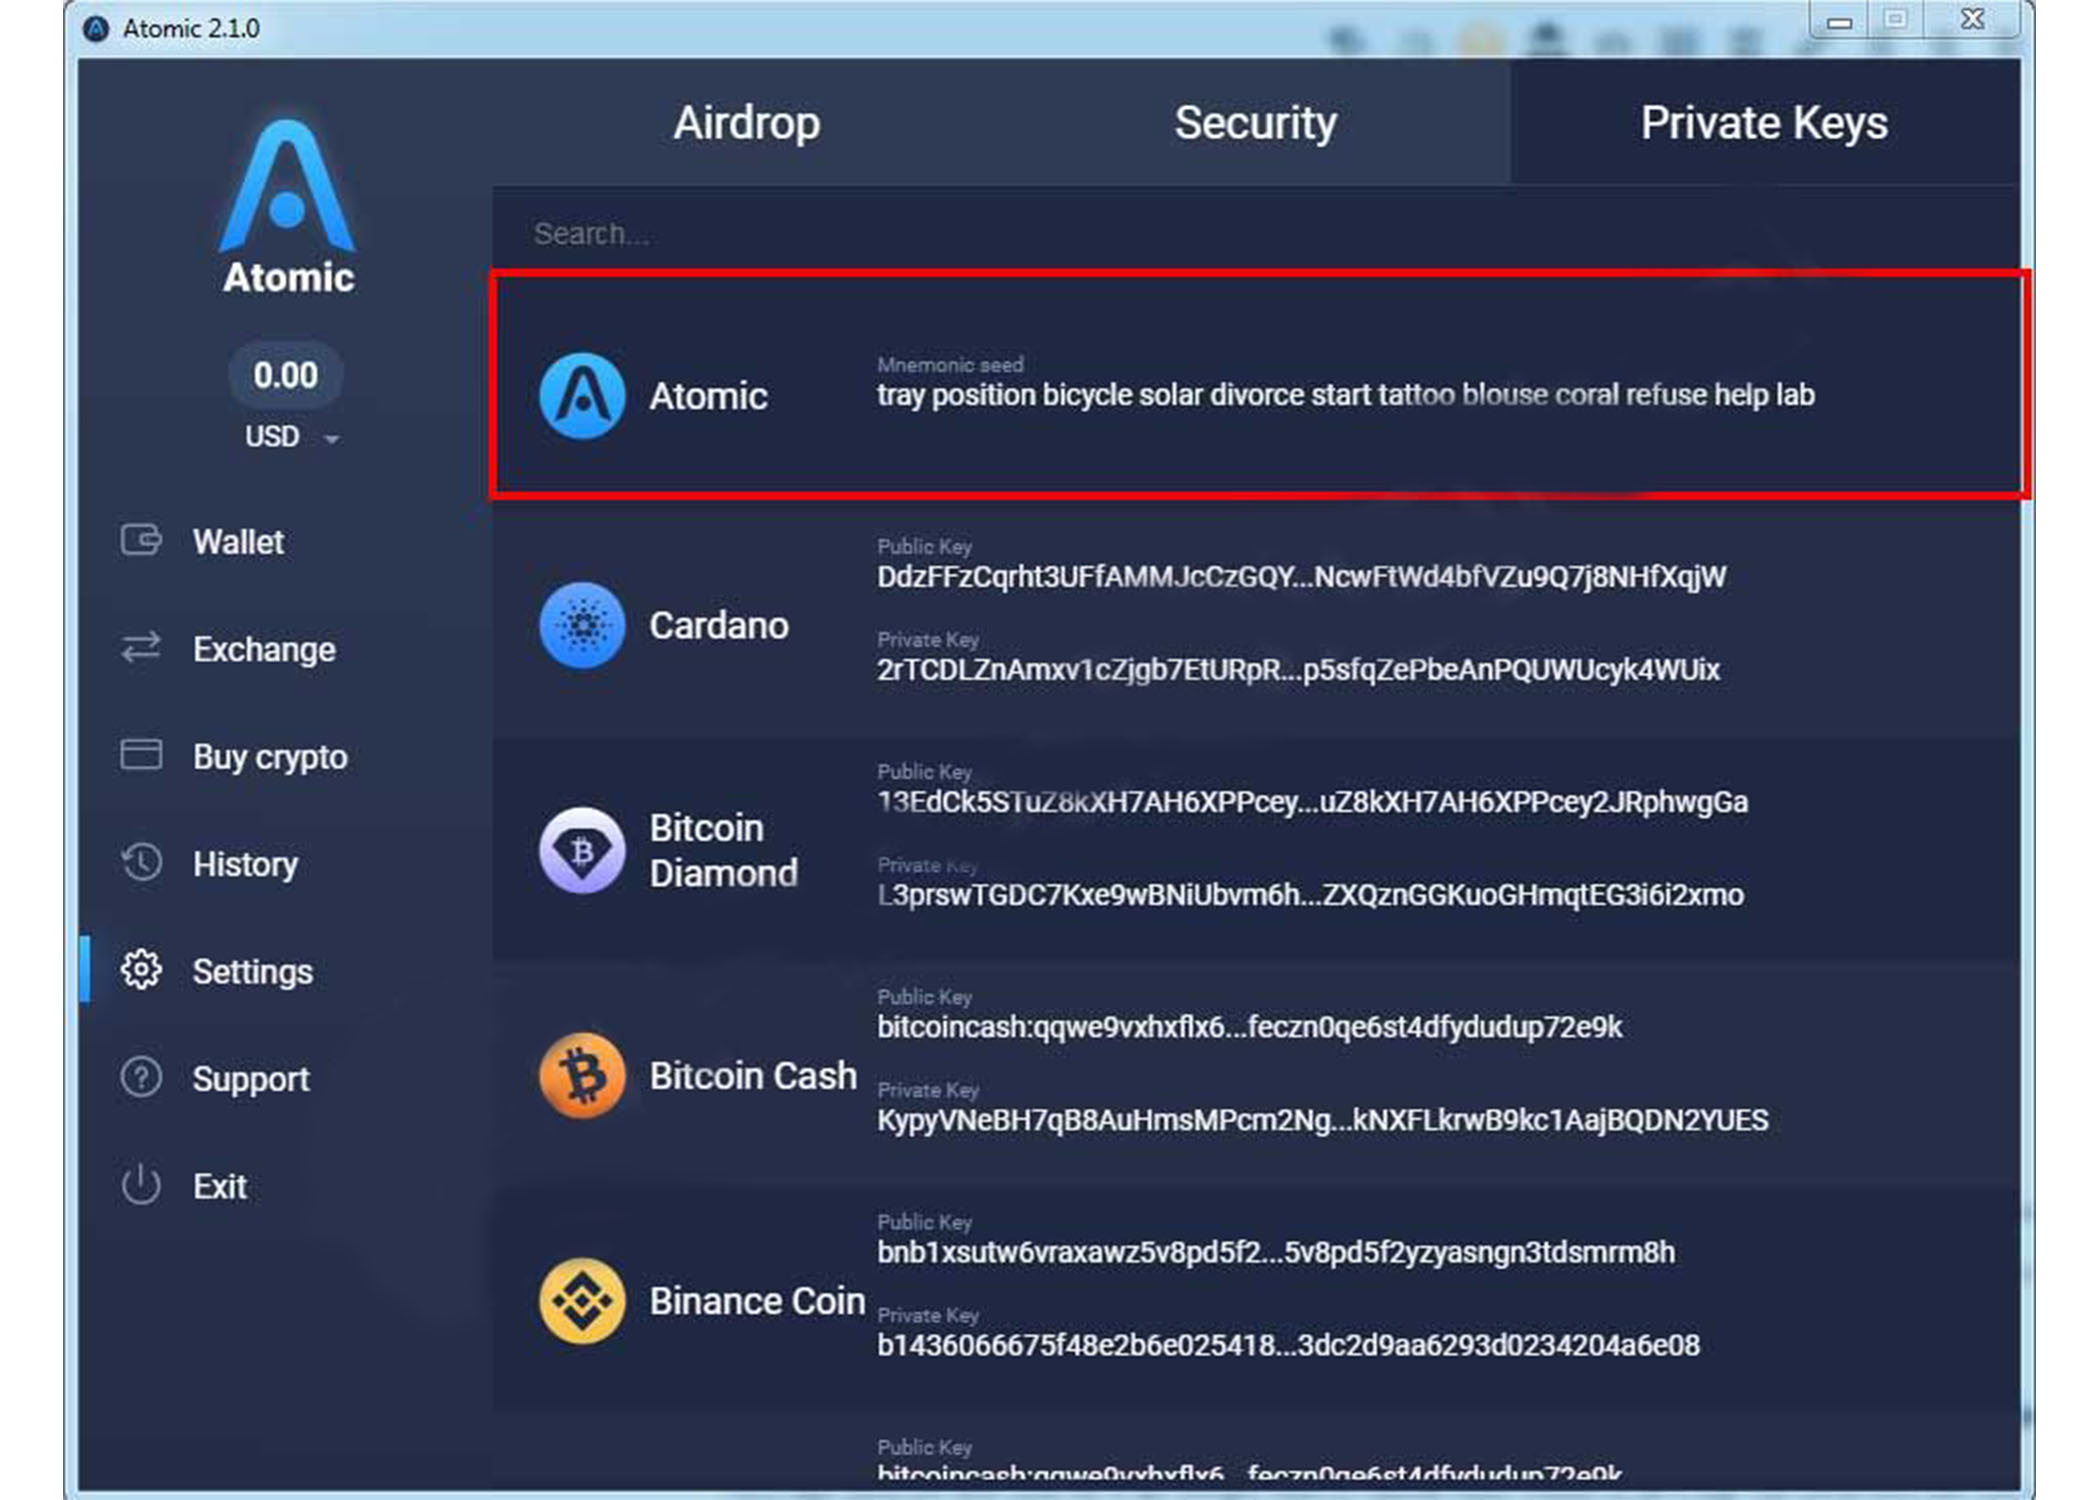Click the large Atomic logo in the sidebar
The height and width of the screenshot is (1500, 2100).
[287, 187]
